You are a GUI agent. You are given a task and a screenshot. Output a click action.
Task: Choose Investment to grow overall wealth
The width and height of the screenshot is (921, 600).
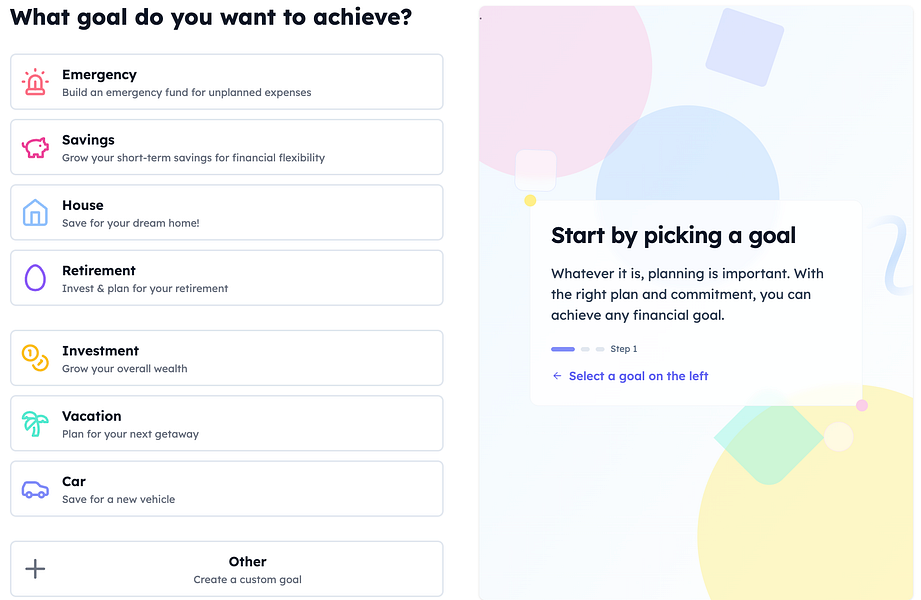(227, 358)
